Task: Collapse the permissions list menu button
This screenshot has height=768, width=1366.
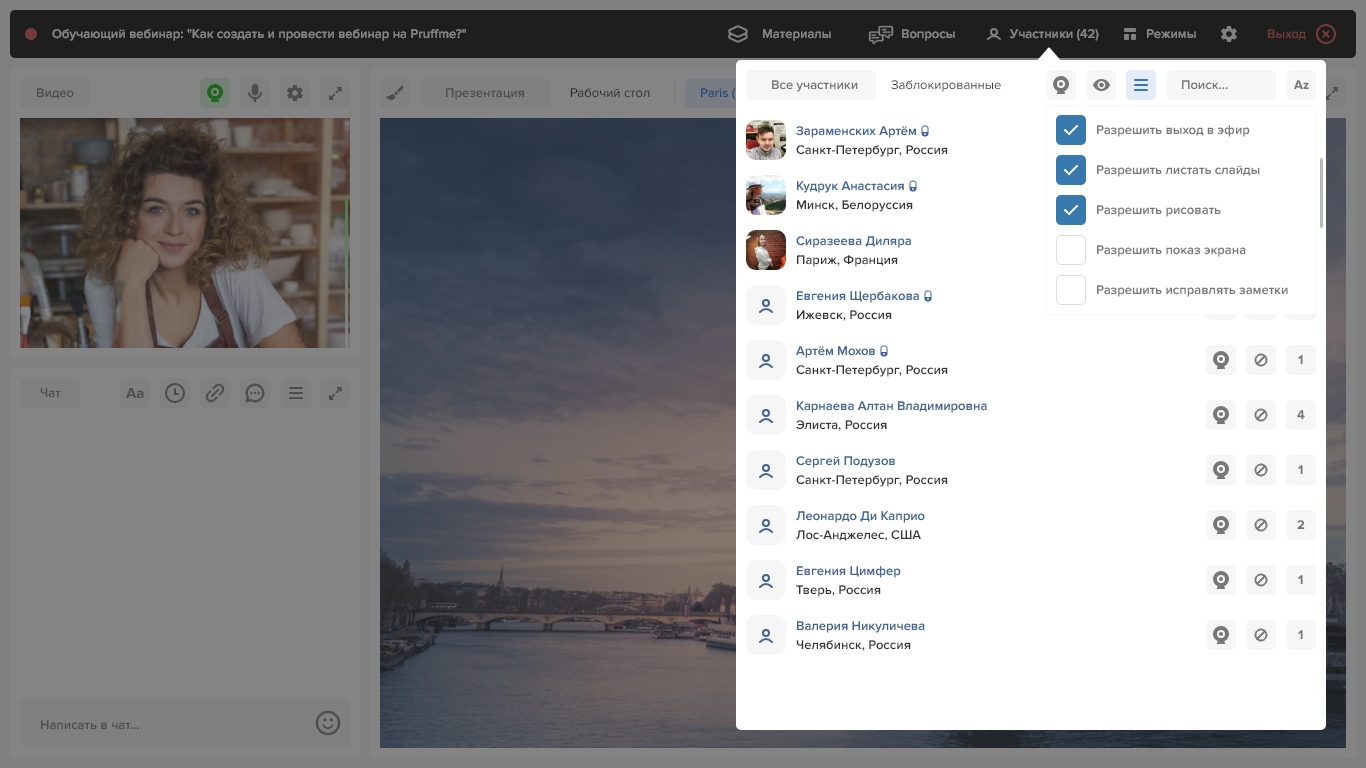Action: pyautogui.click(x=1141, y=85)
